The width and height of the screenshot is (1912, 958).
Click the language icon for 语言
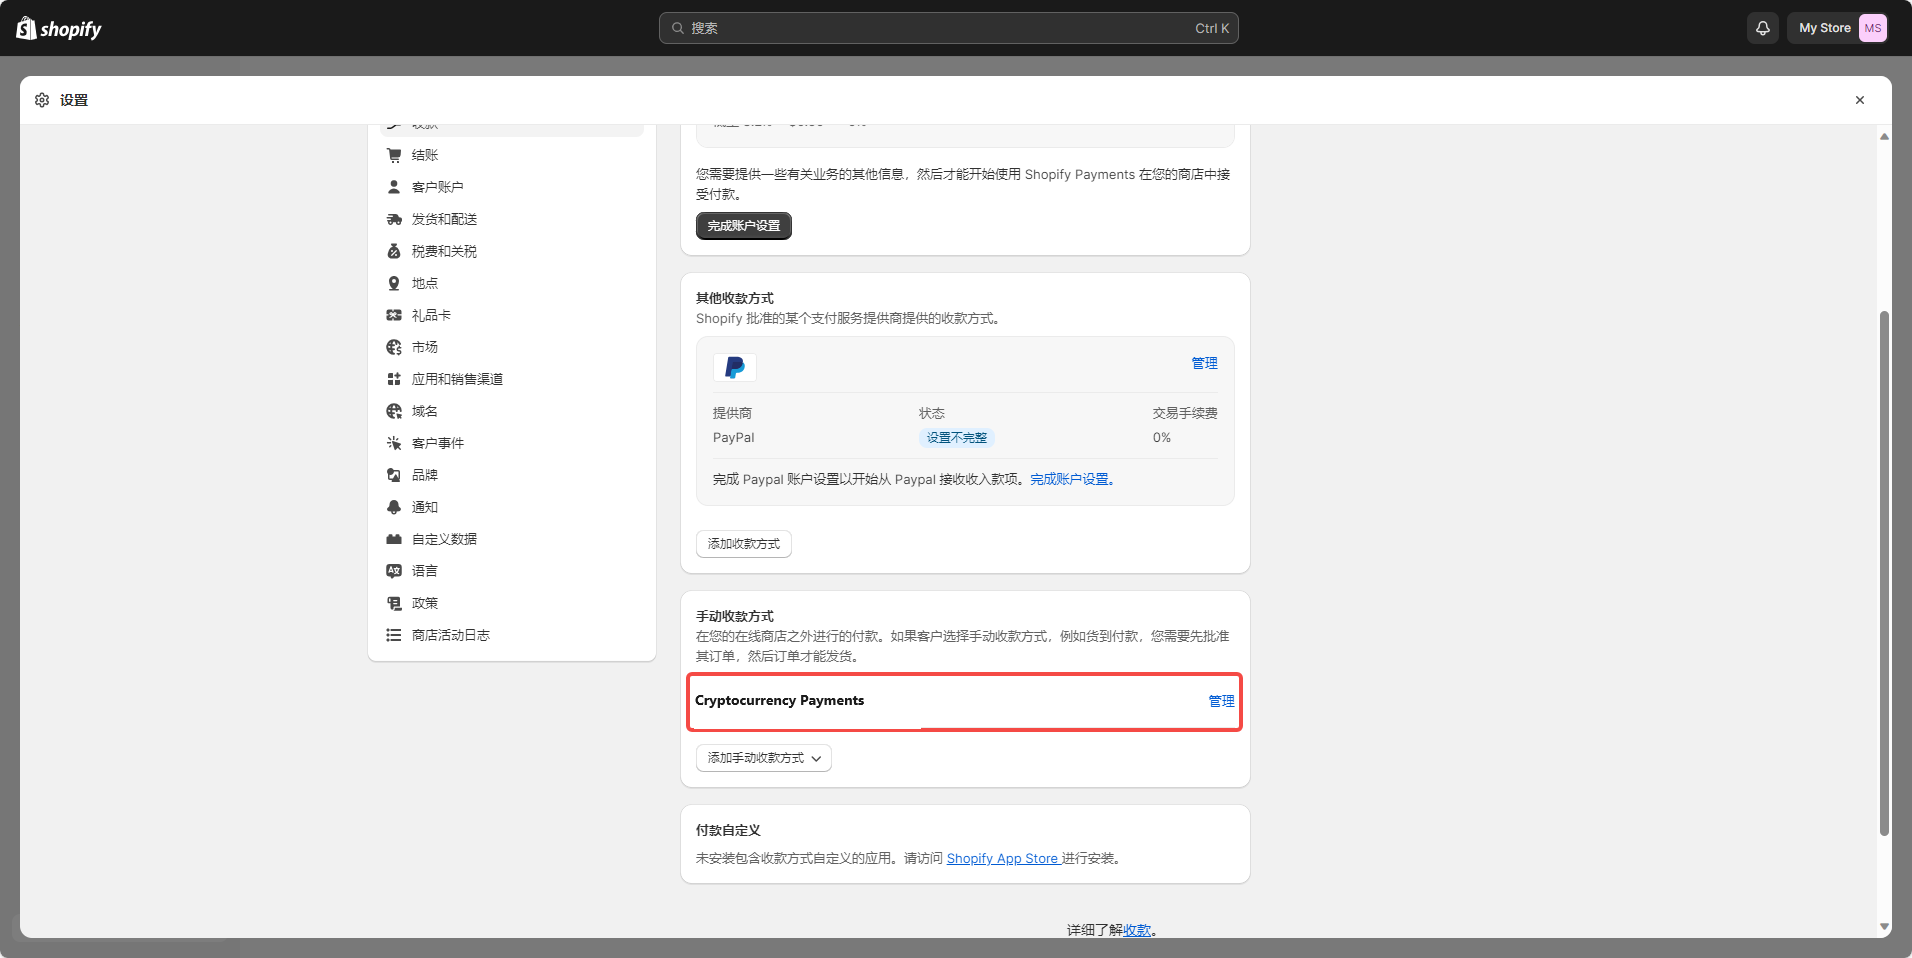tap(394, 571)
